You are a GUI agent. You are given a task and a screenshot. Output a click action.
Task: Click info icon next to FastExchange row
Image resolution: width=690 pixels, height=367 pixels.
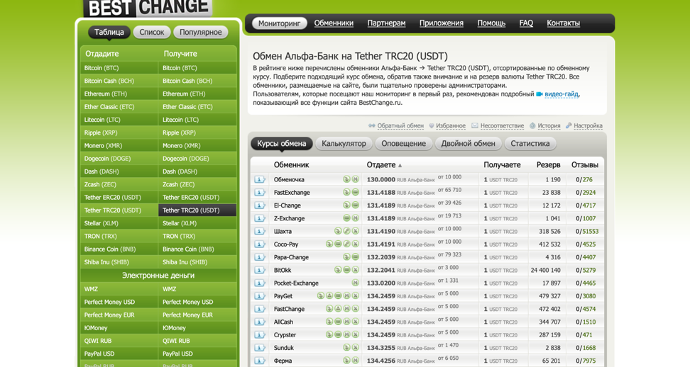point(260,192)
